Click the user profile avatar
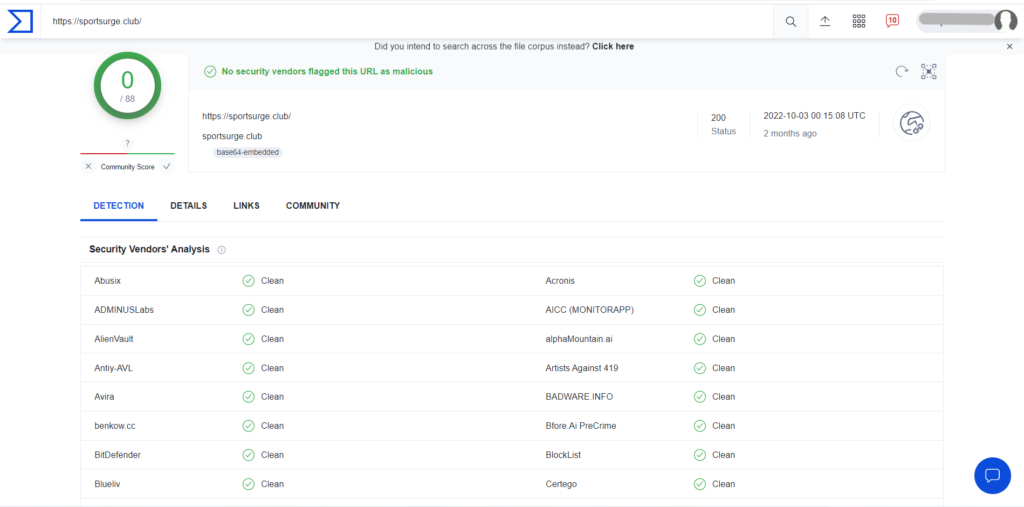1024x507 pixels. tap(1006, 21)
